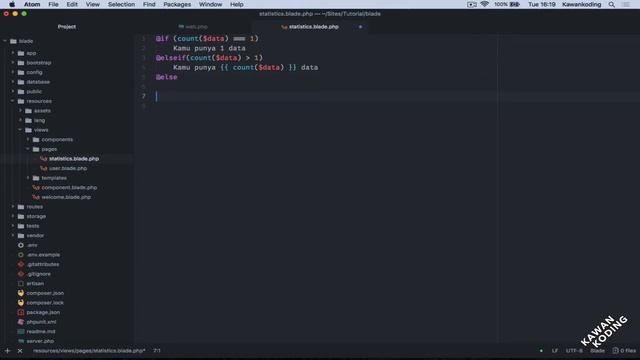Open the View menu

[93, 4]
